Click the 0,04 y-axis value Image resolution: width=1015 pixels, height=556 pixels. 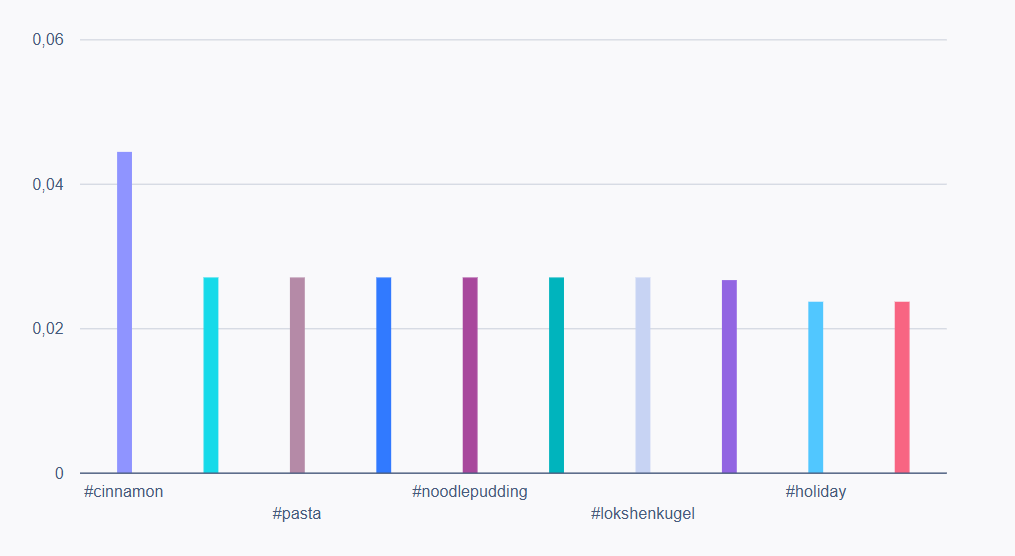click(48, 185)
